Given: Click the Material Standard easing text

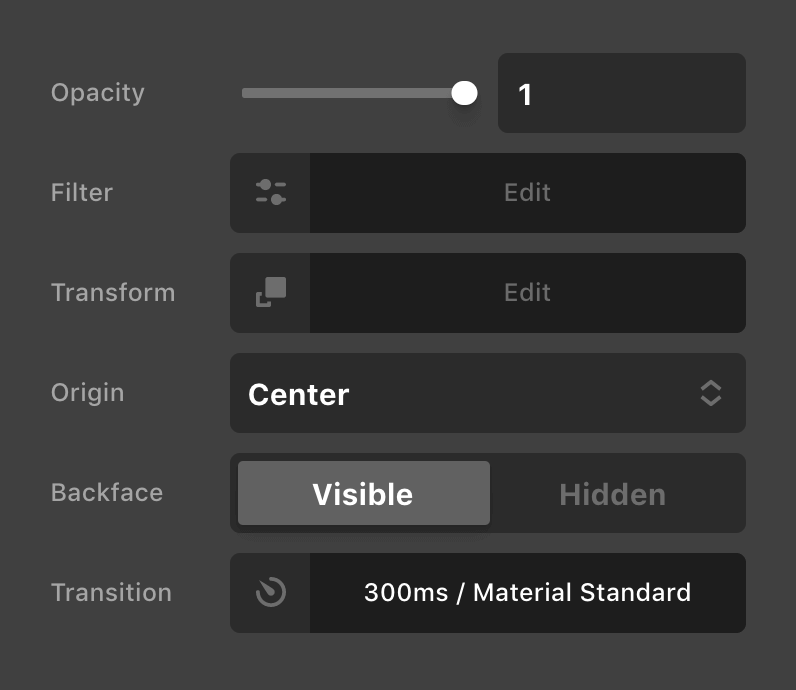Looking at the screenshot, I should (x=582, y=592).
